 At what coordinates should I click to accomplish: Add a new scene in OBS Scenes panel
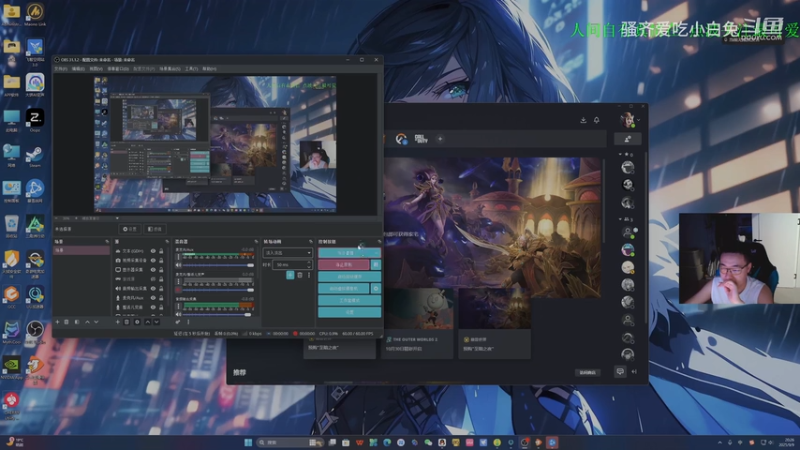[57, 322]
